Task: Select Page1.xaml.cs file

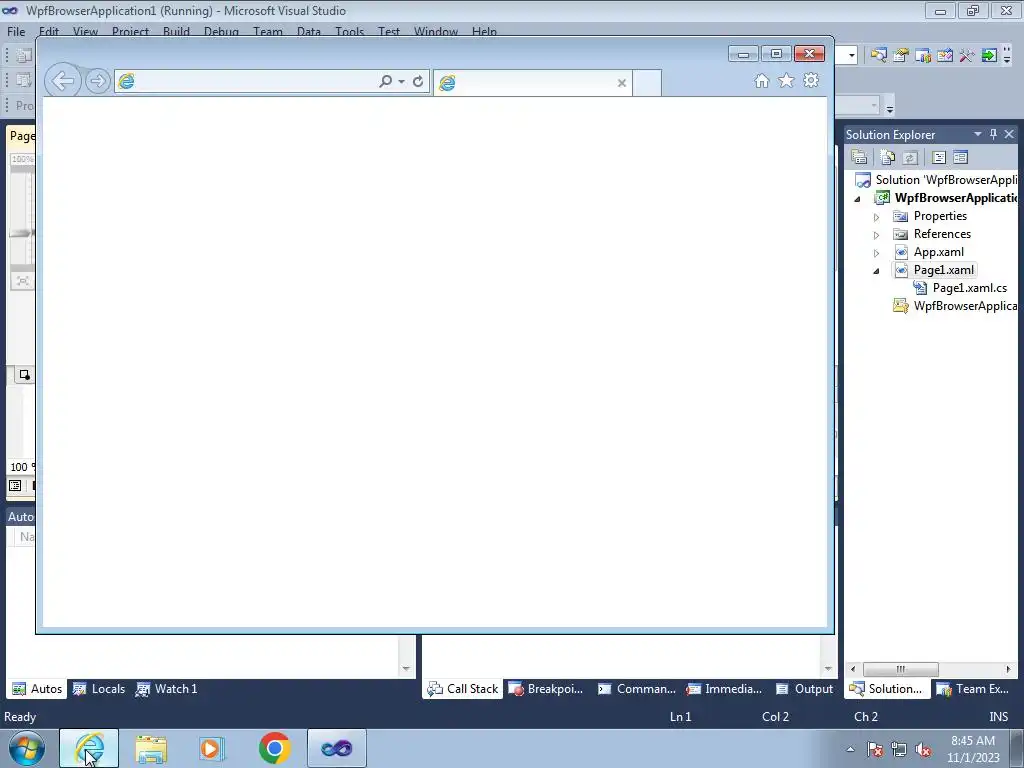Action: coord(970,288)
